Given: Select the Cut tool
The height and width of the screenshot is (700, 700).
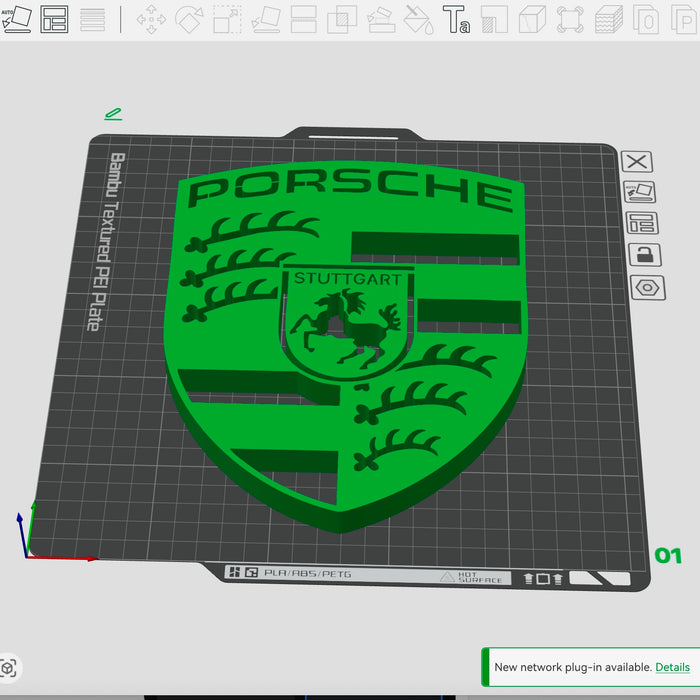Looking at the screenshot, I should click(x=304, y=19).
